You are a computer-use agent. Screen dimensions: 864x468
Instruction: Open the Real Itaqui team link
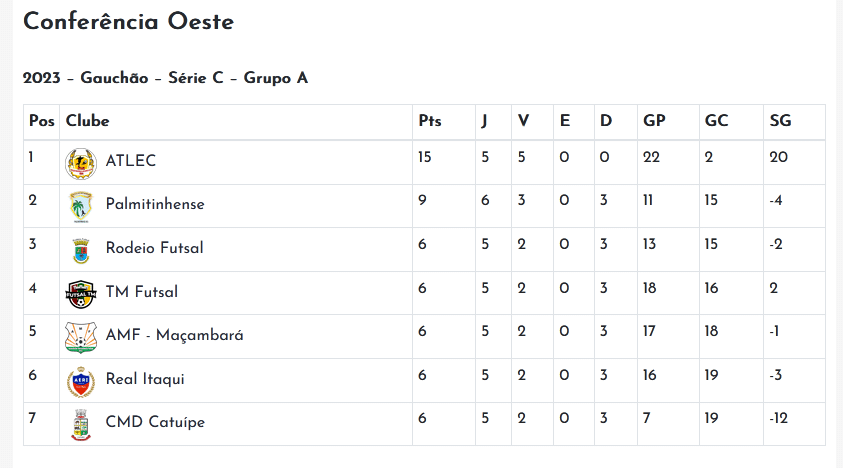(x=145, y=379)
